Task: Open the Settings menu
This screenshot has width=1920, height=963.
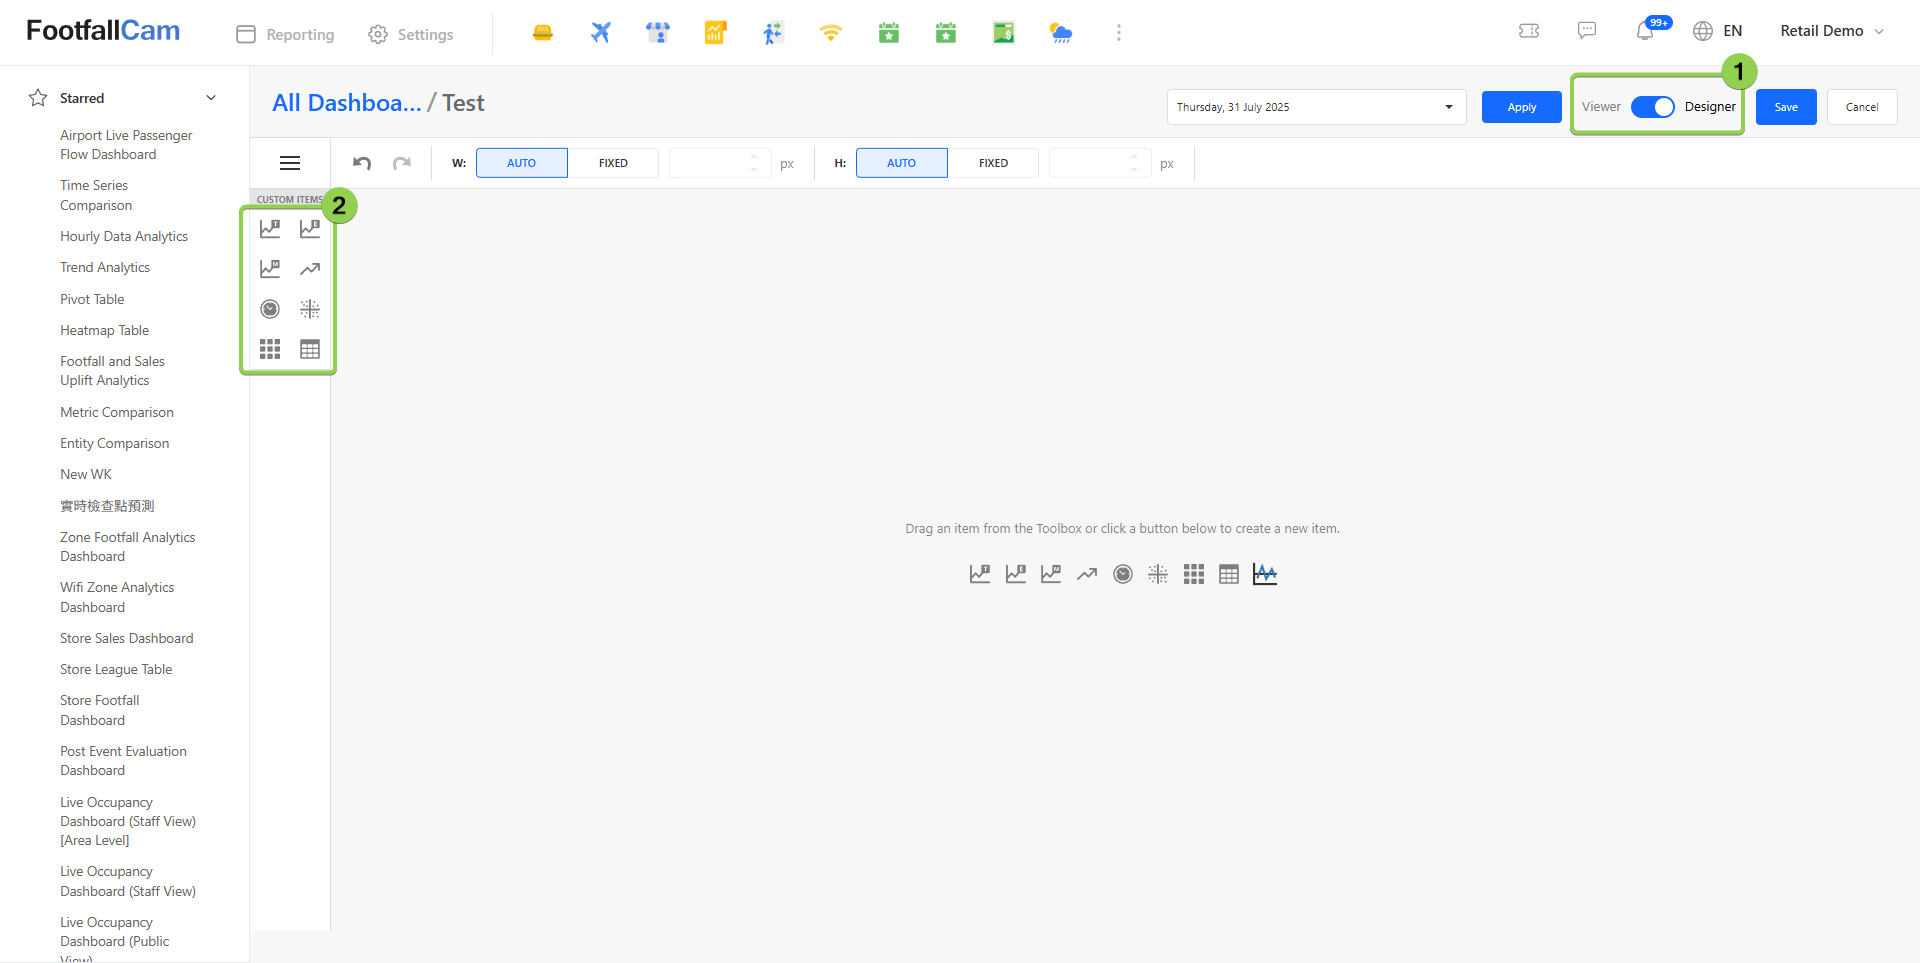Action: click(411, 34)
